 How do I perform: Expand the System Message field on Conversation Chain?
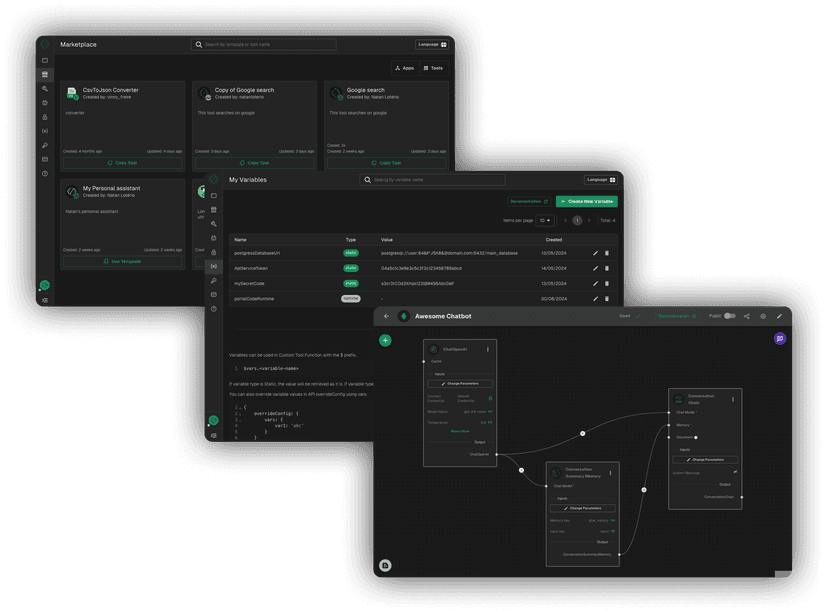[735, 472]
